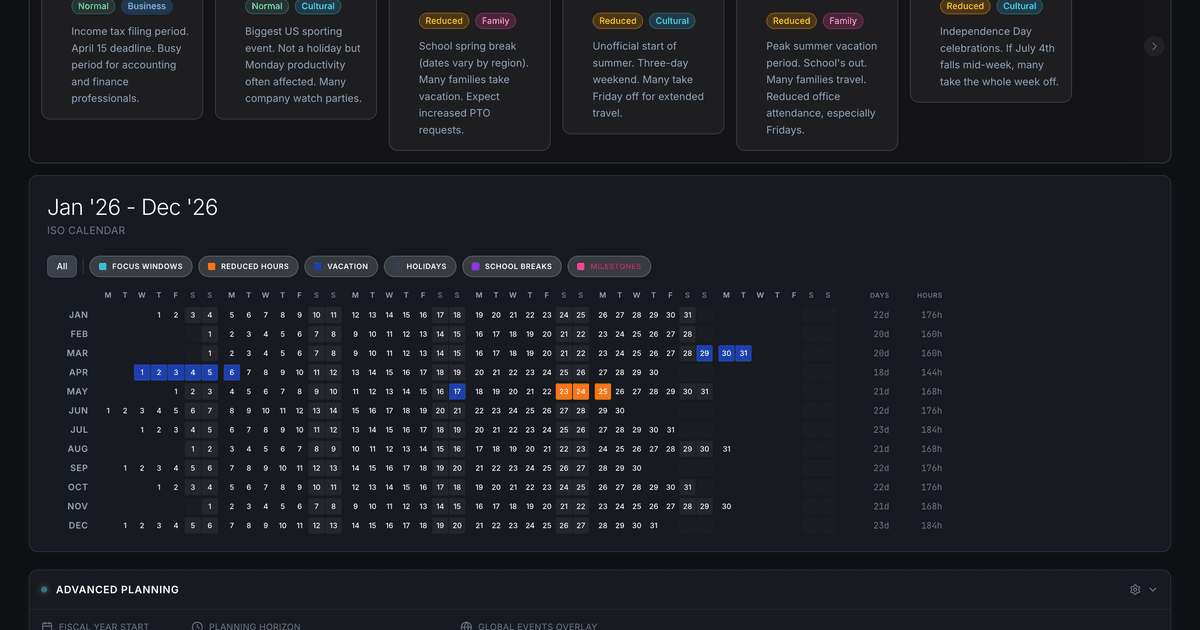Select March 31 vacation day cell

point(743,353)
